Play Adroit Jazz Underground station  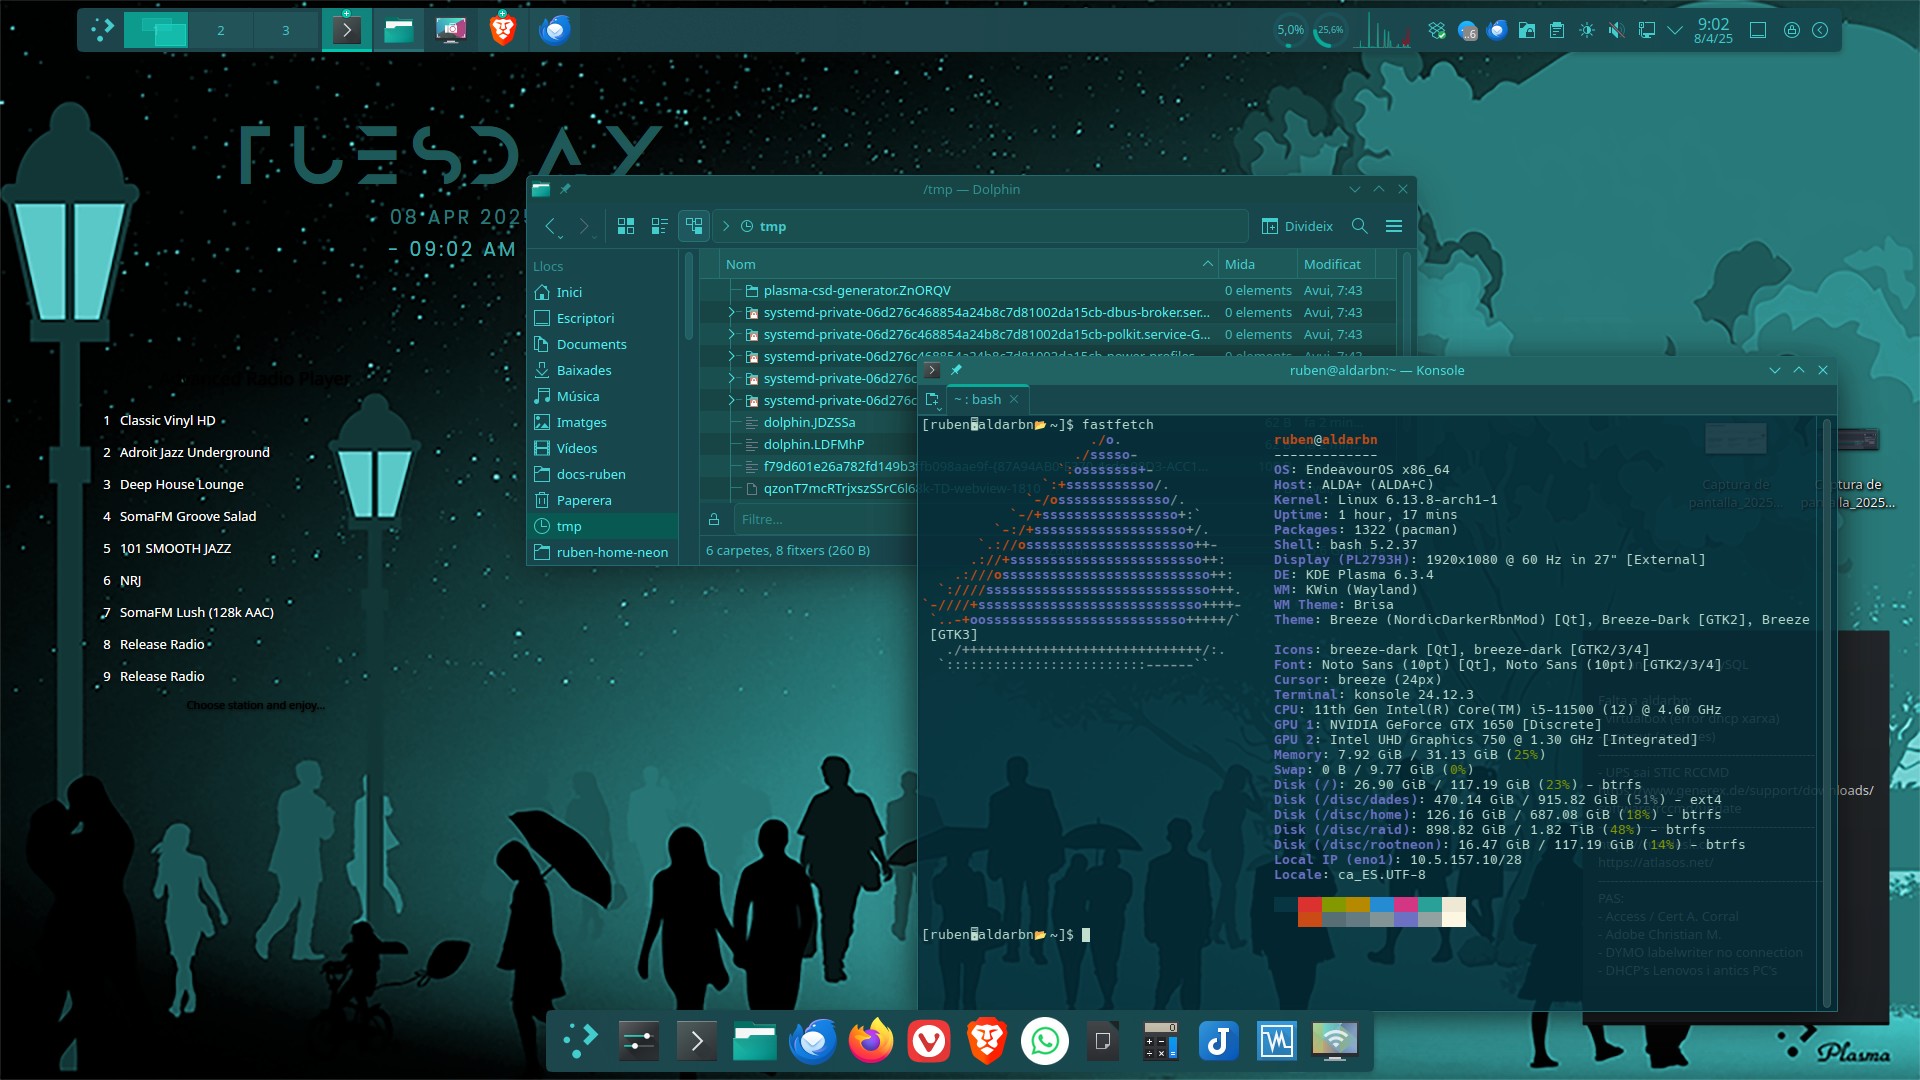[194, 452]
